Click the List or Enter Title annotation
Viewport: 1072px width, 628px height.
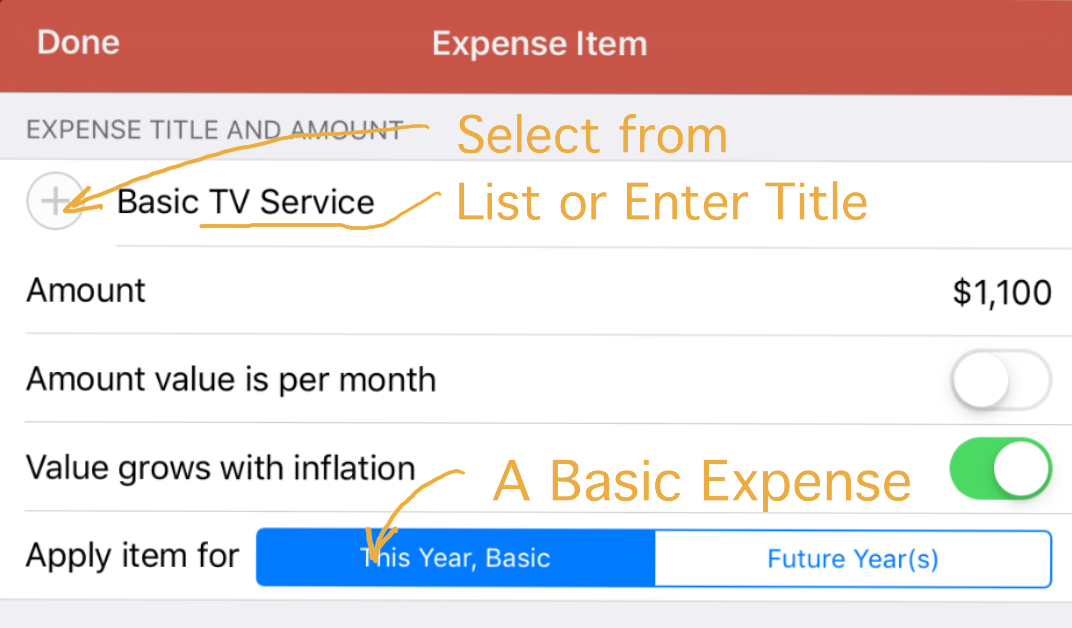tap(661, 203)
